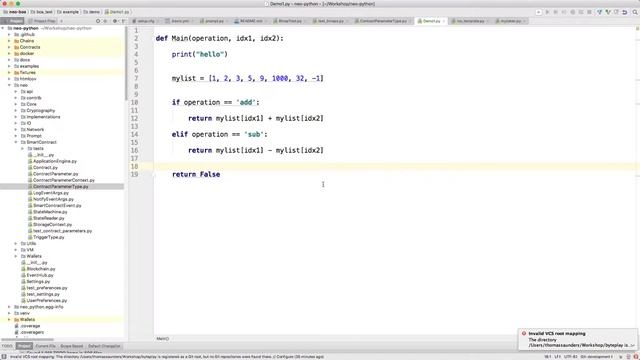Select the Current File tab in the TODO panel

tap(45, 346)
